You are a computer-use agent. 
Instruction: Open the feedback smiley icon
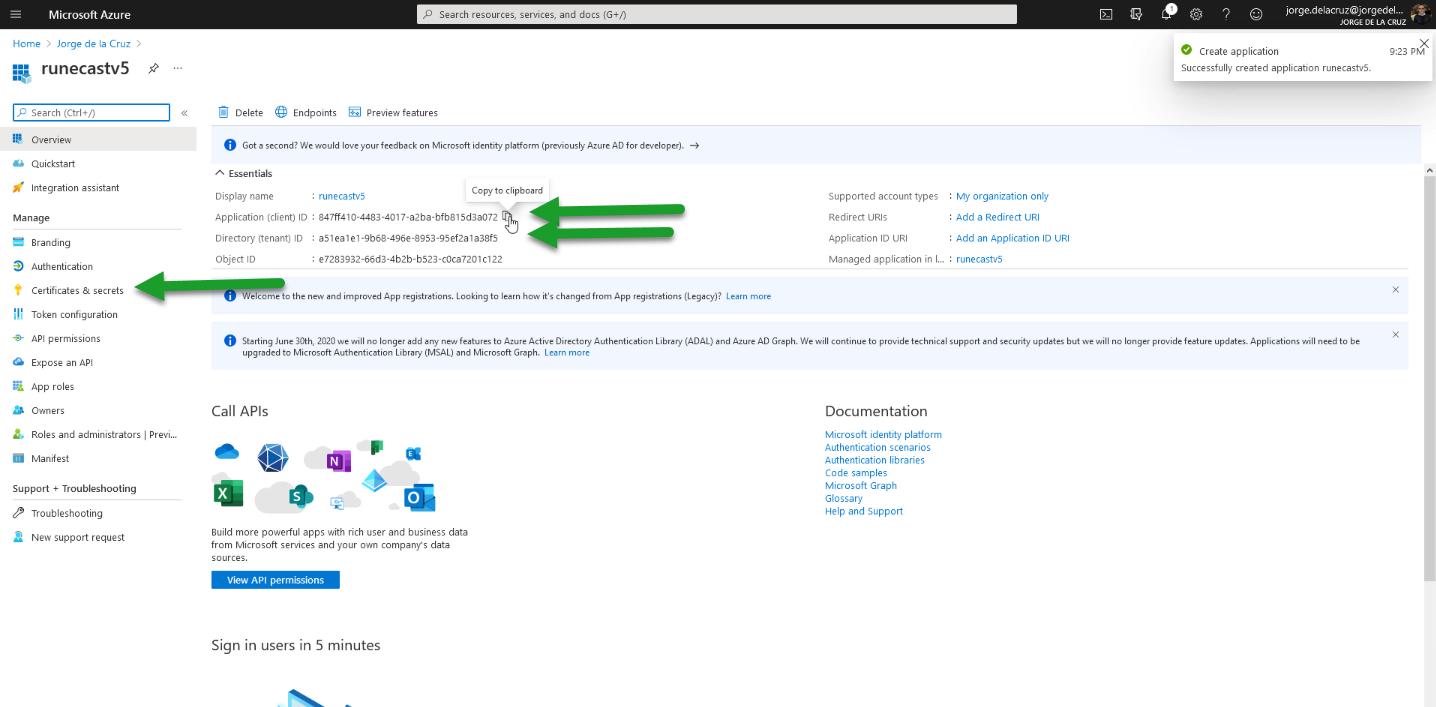click(x=1256, y=14)
